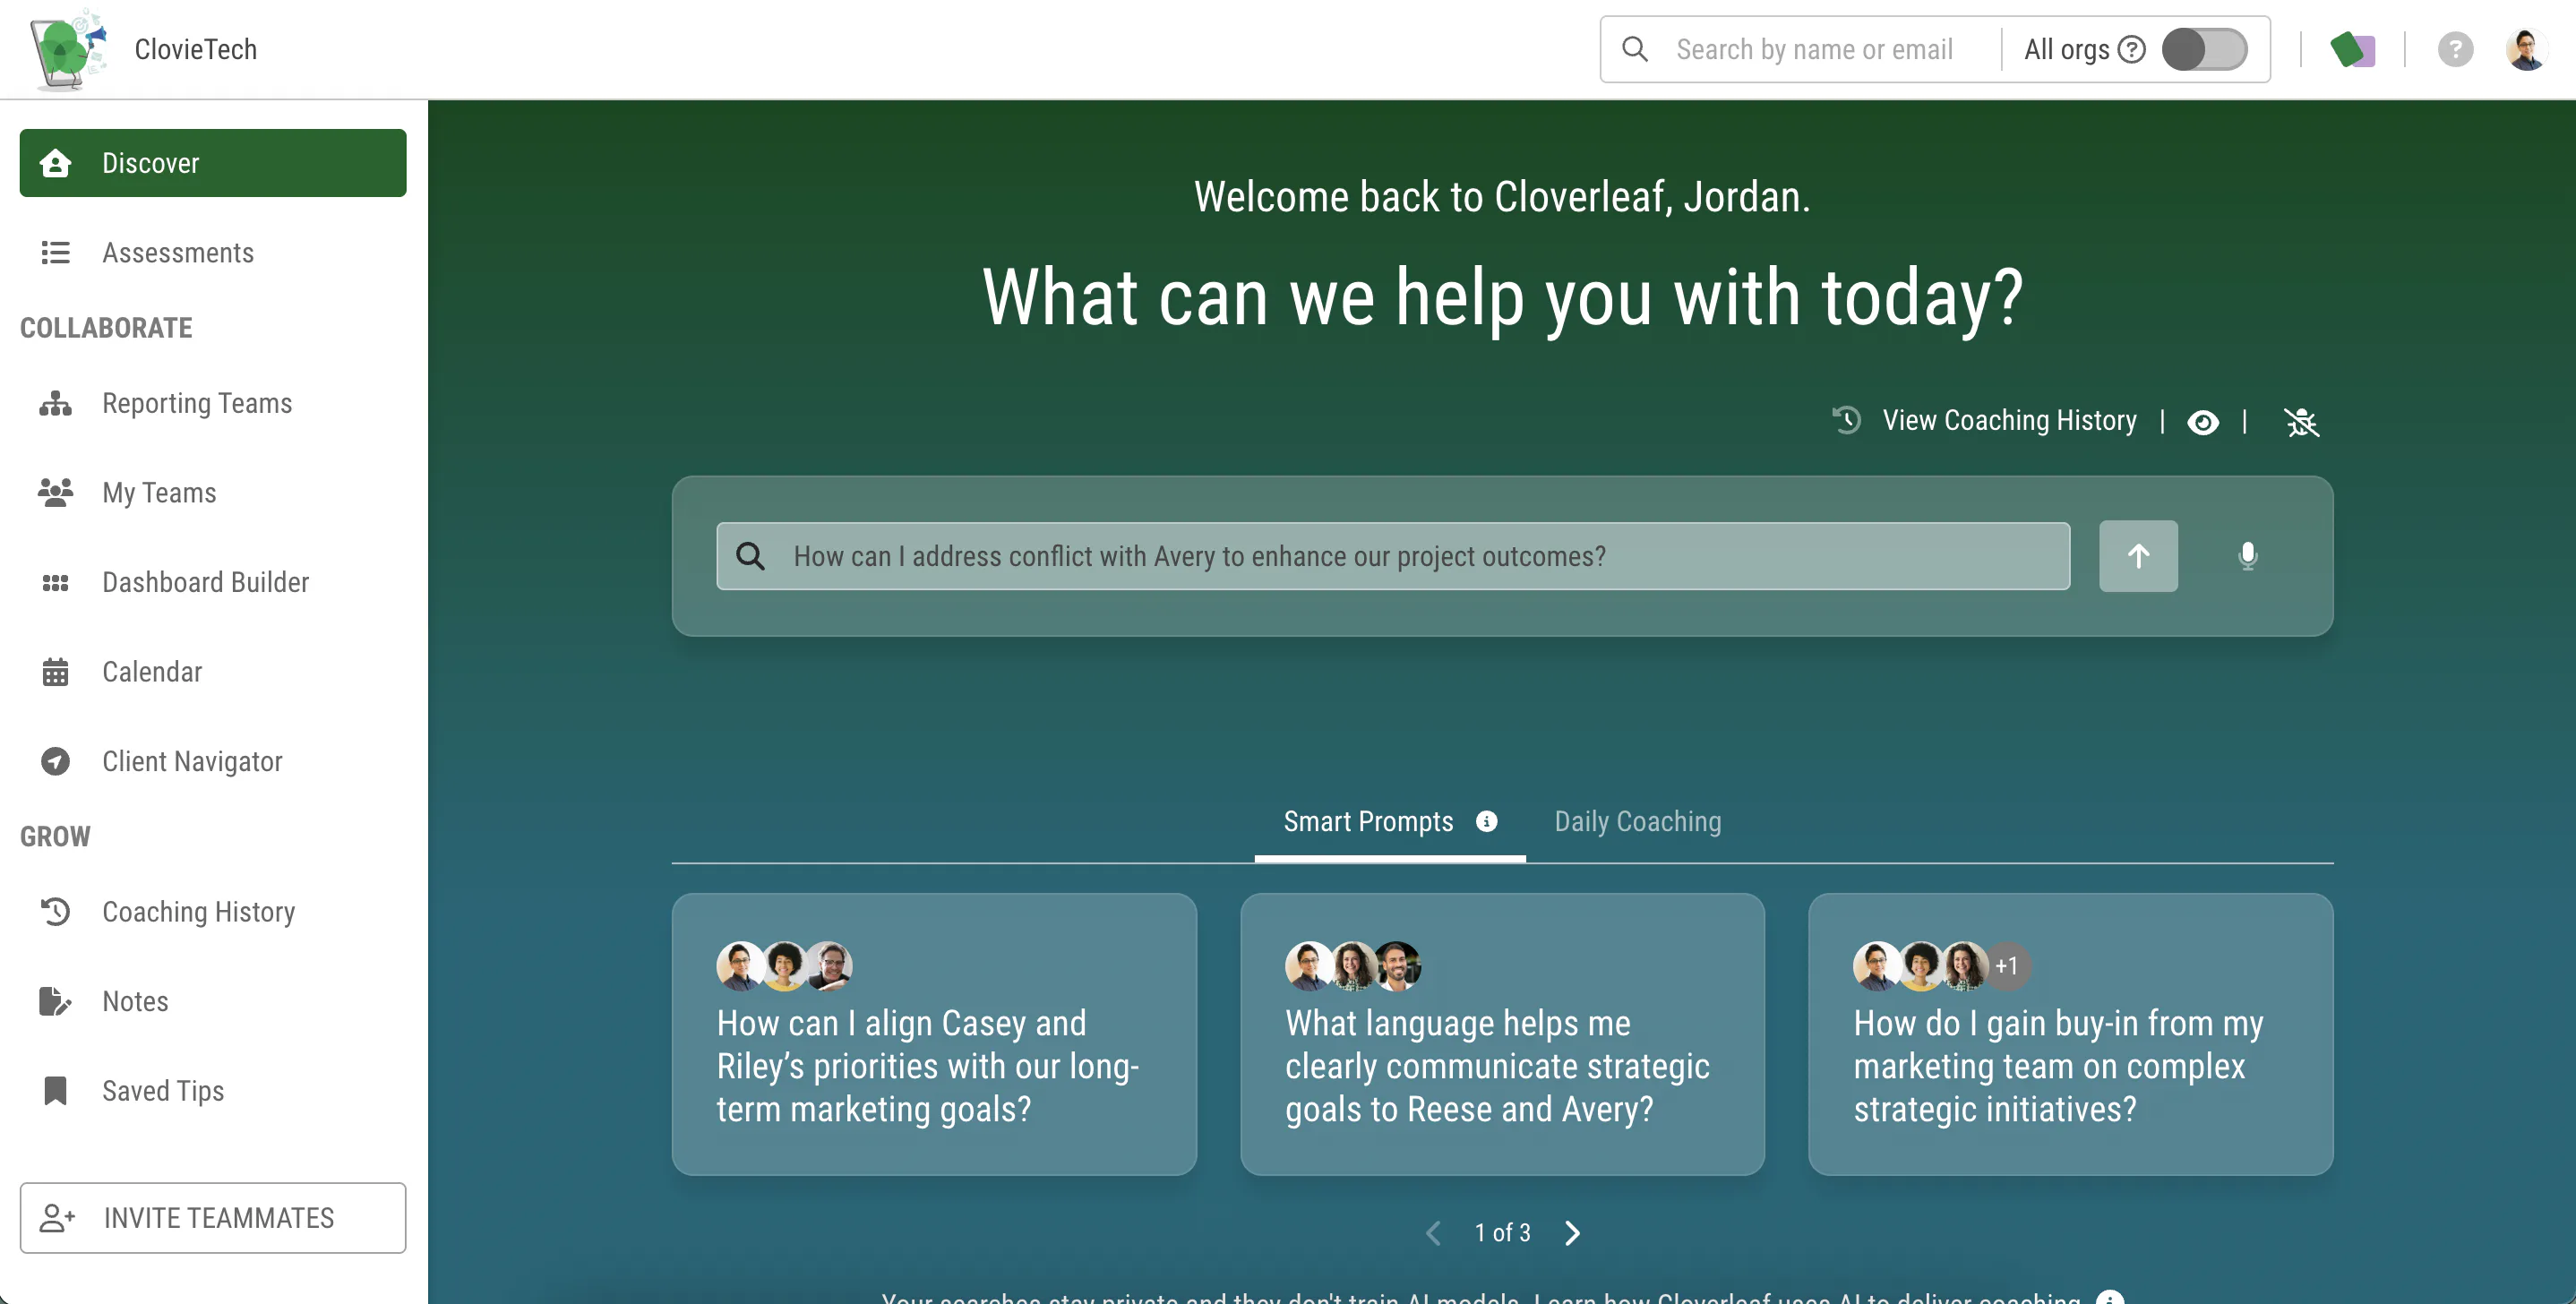Activate the microphone voice input
Screen dimensions: 2576x1304
click(2247, 556)
